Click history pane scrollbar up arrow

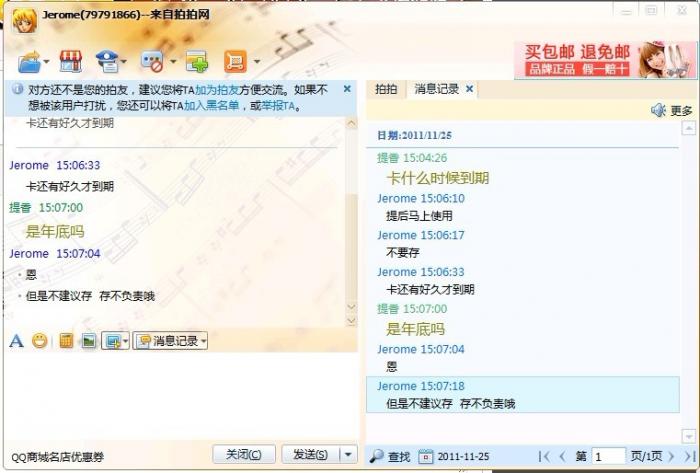point(688,129)
